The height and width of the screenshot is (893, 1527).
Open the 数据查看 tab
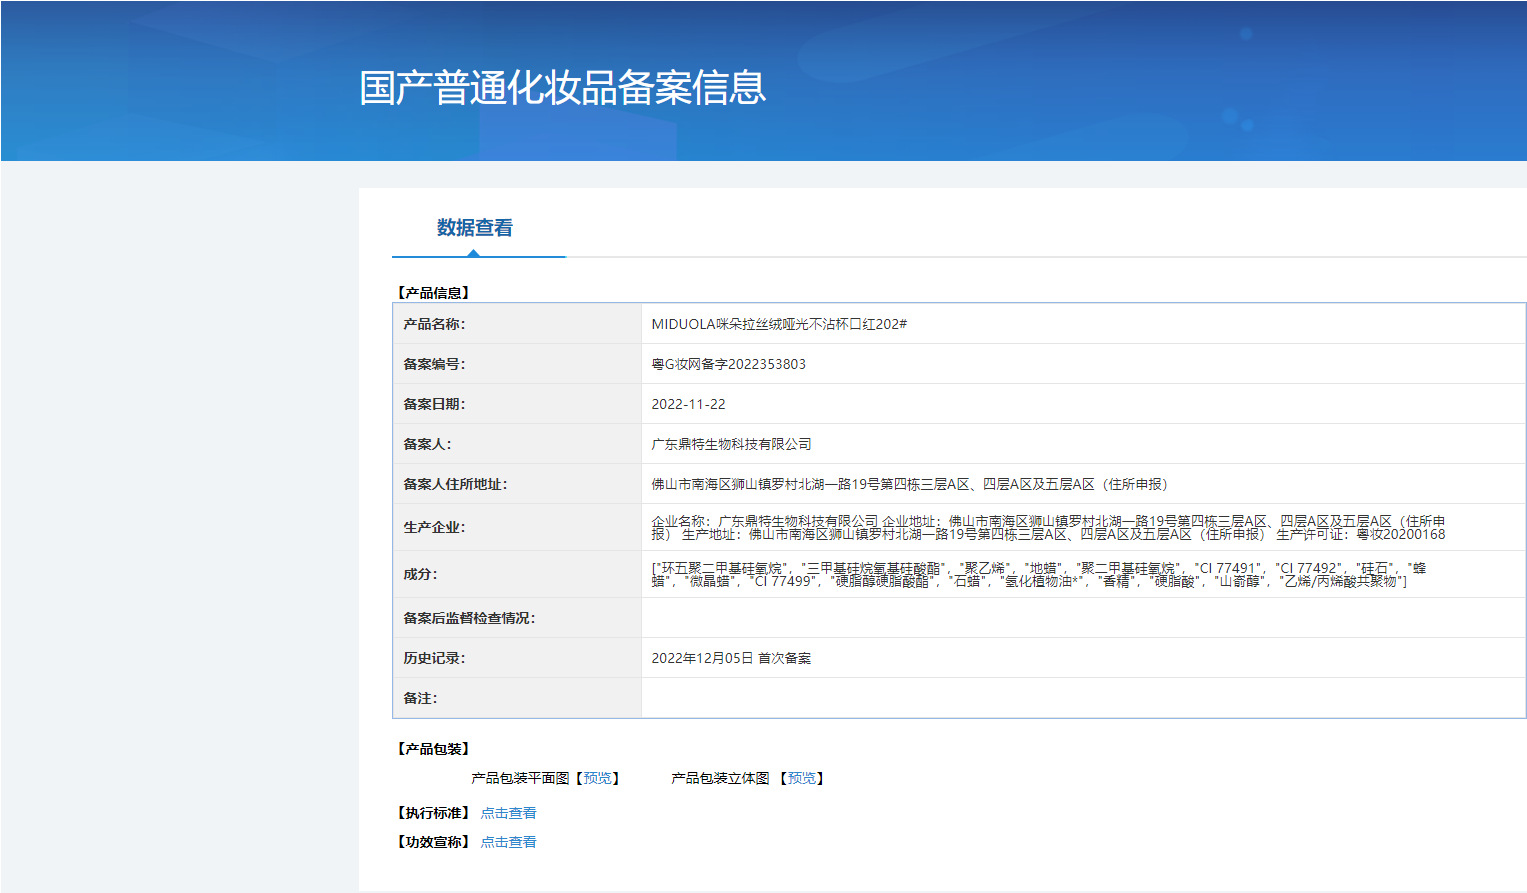(475, 228)
